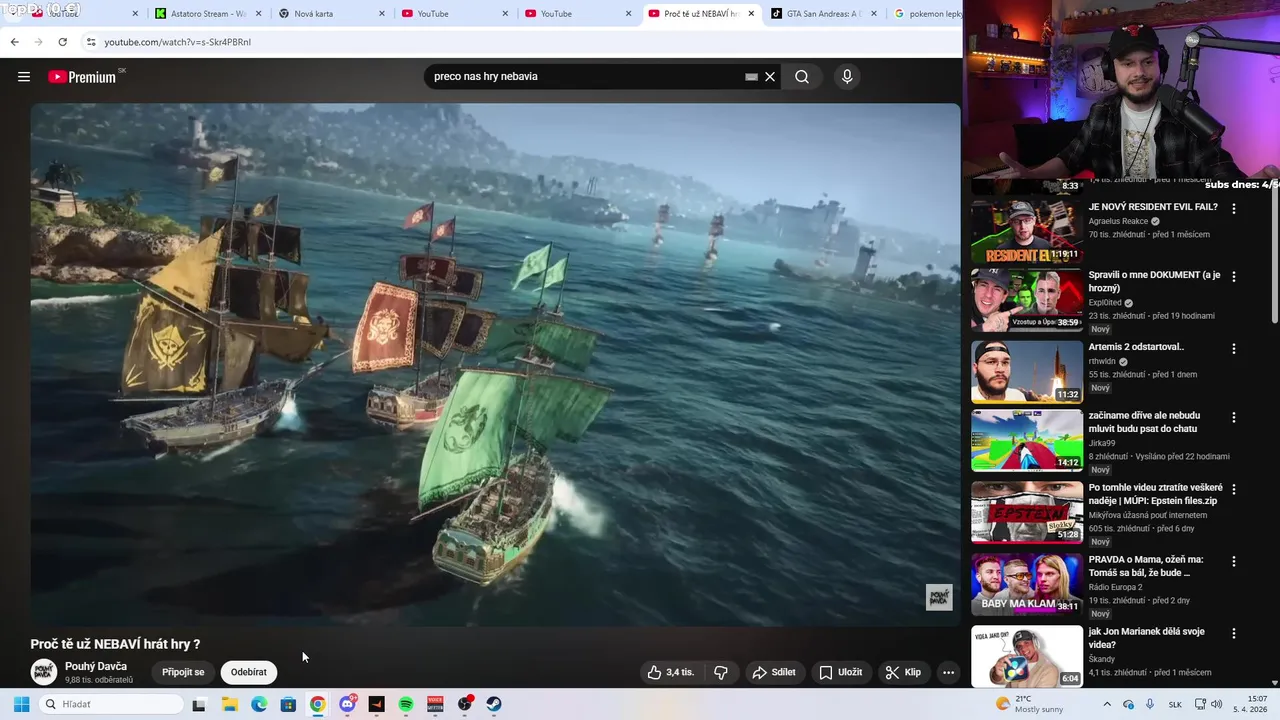
Task: Open the weather widget 21°C
Action: tap(1030, 704)
